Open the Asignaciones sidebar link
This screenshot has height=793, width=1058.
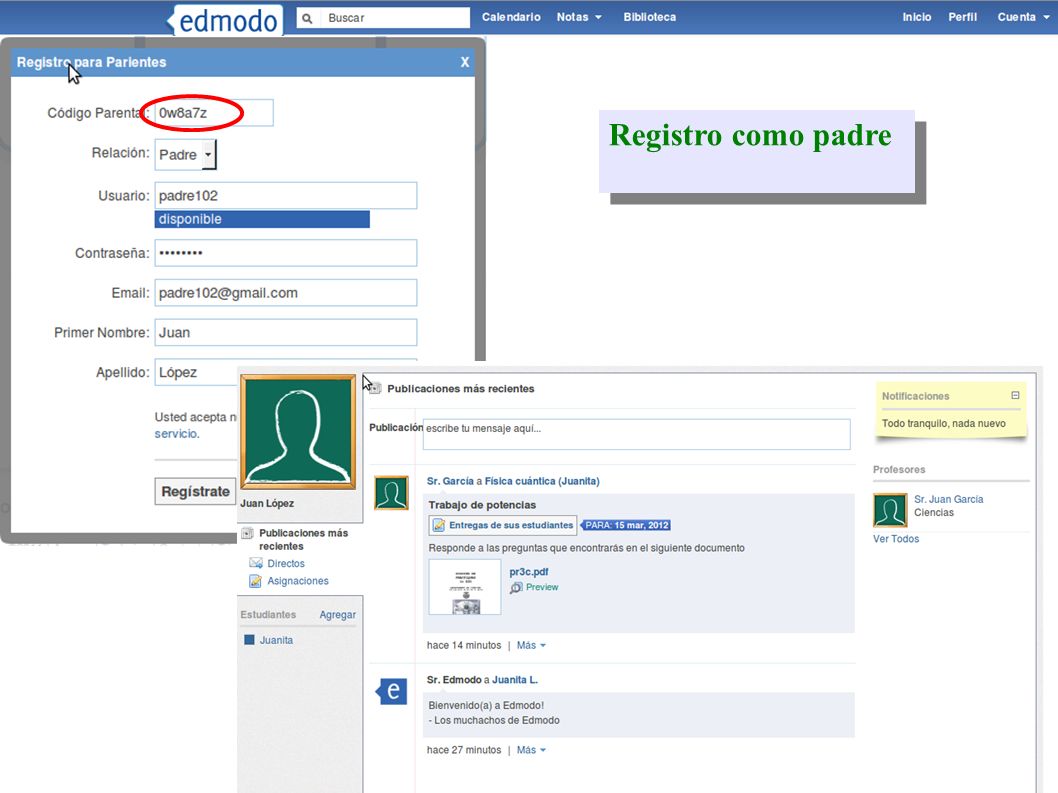click(x=298, y=581)
